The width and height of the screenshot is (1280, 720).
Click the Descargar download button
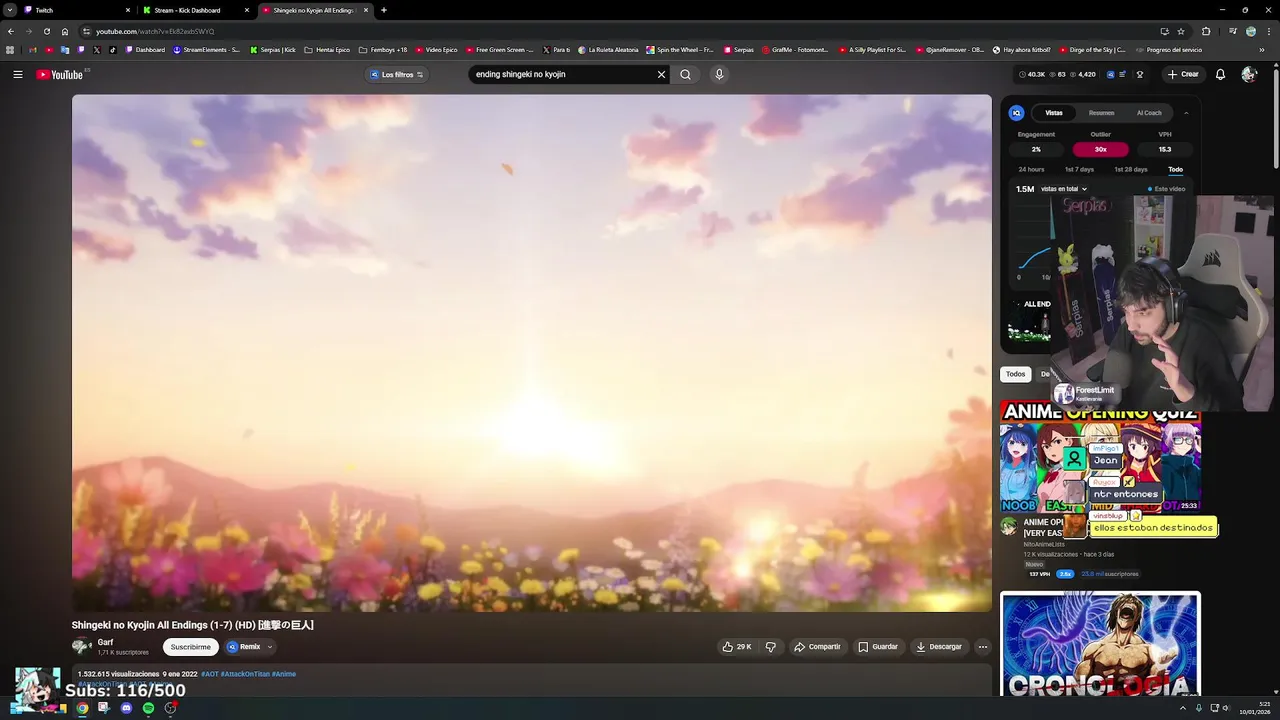(939, 647)
